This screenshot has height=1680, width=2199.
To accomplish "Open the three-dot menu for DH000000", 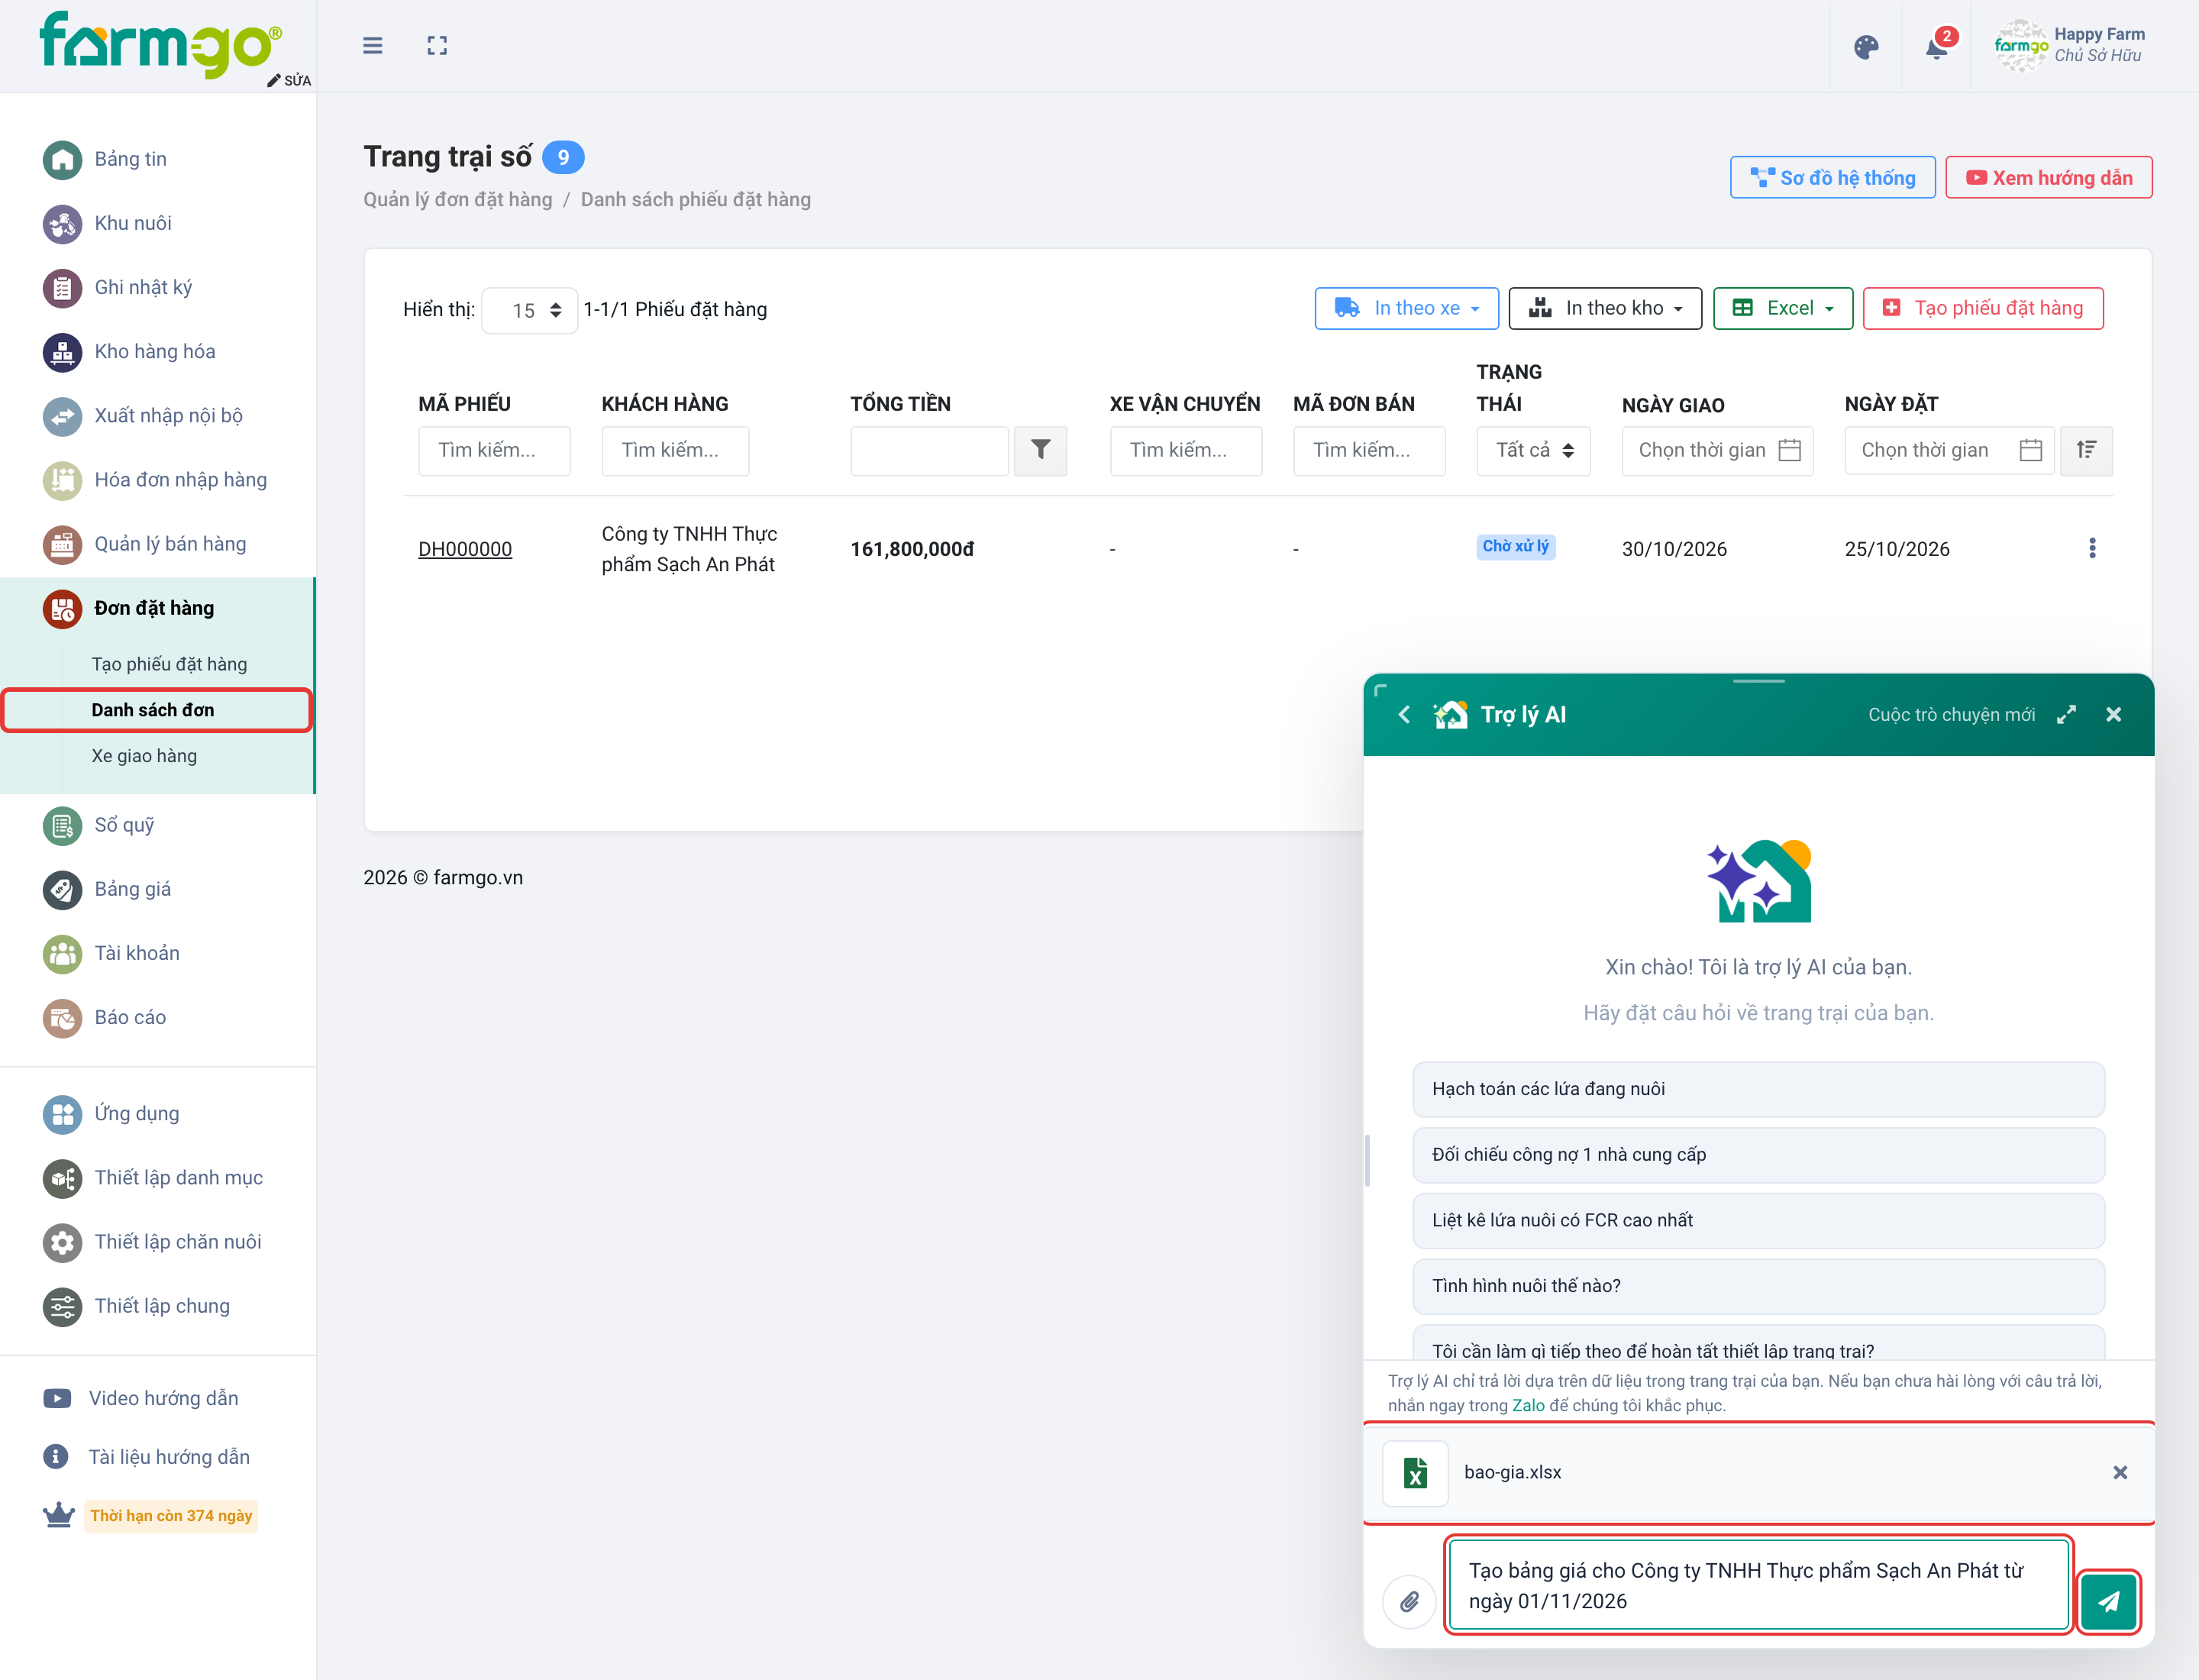I will pos(2092,548).
